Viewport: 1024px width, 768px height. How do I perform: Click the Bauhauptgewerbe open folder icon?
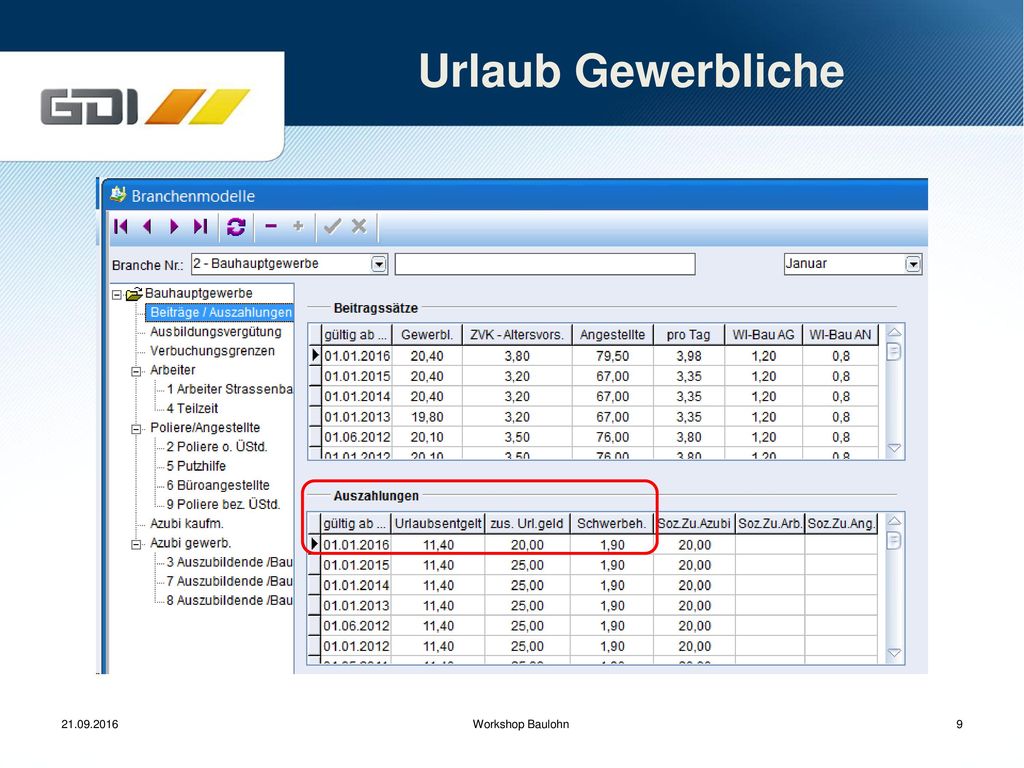134,294
